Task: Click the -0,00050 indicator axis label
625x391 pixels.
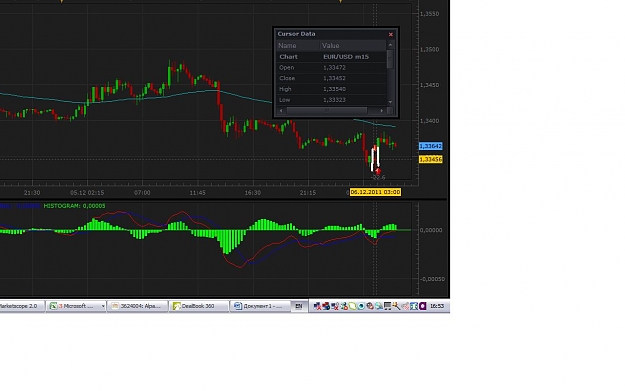Action: 432,279
